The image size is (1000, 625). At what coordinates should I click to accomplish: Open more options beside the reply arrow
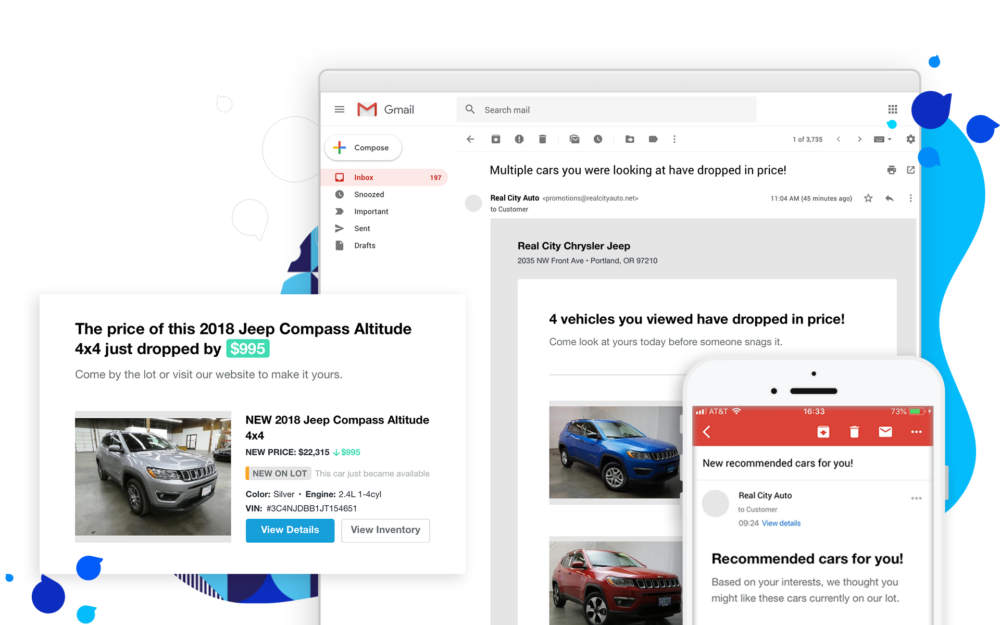click(911, 198)
